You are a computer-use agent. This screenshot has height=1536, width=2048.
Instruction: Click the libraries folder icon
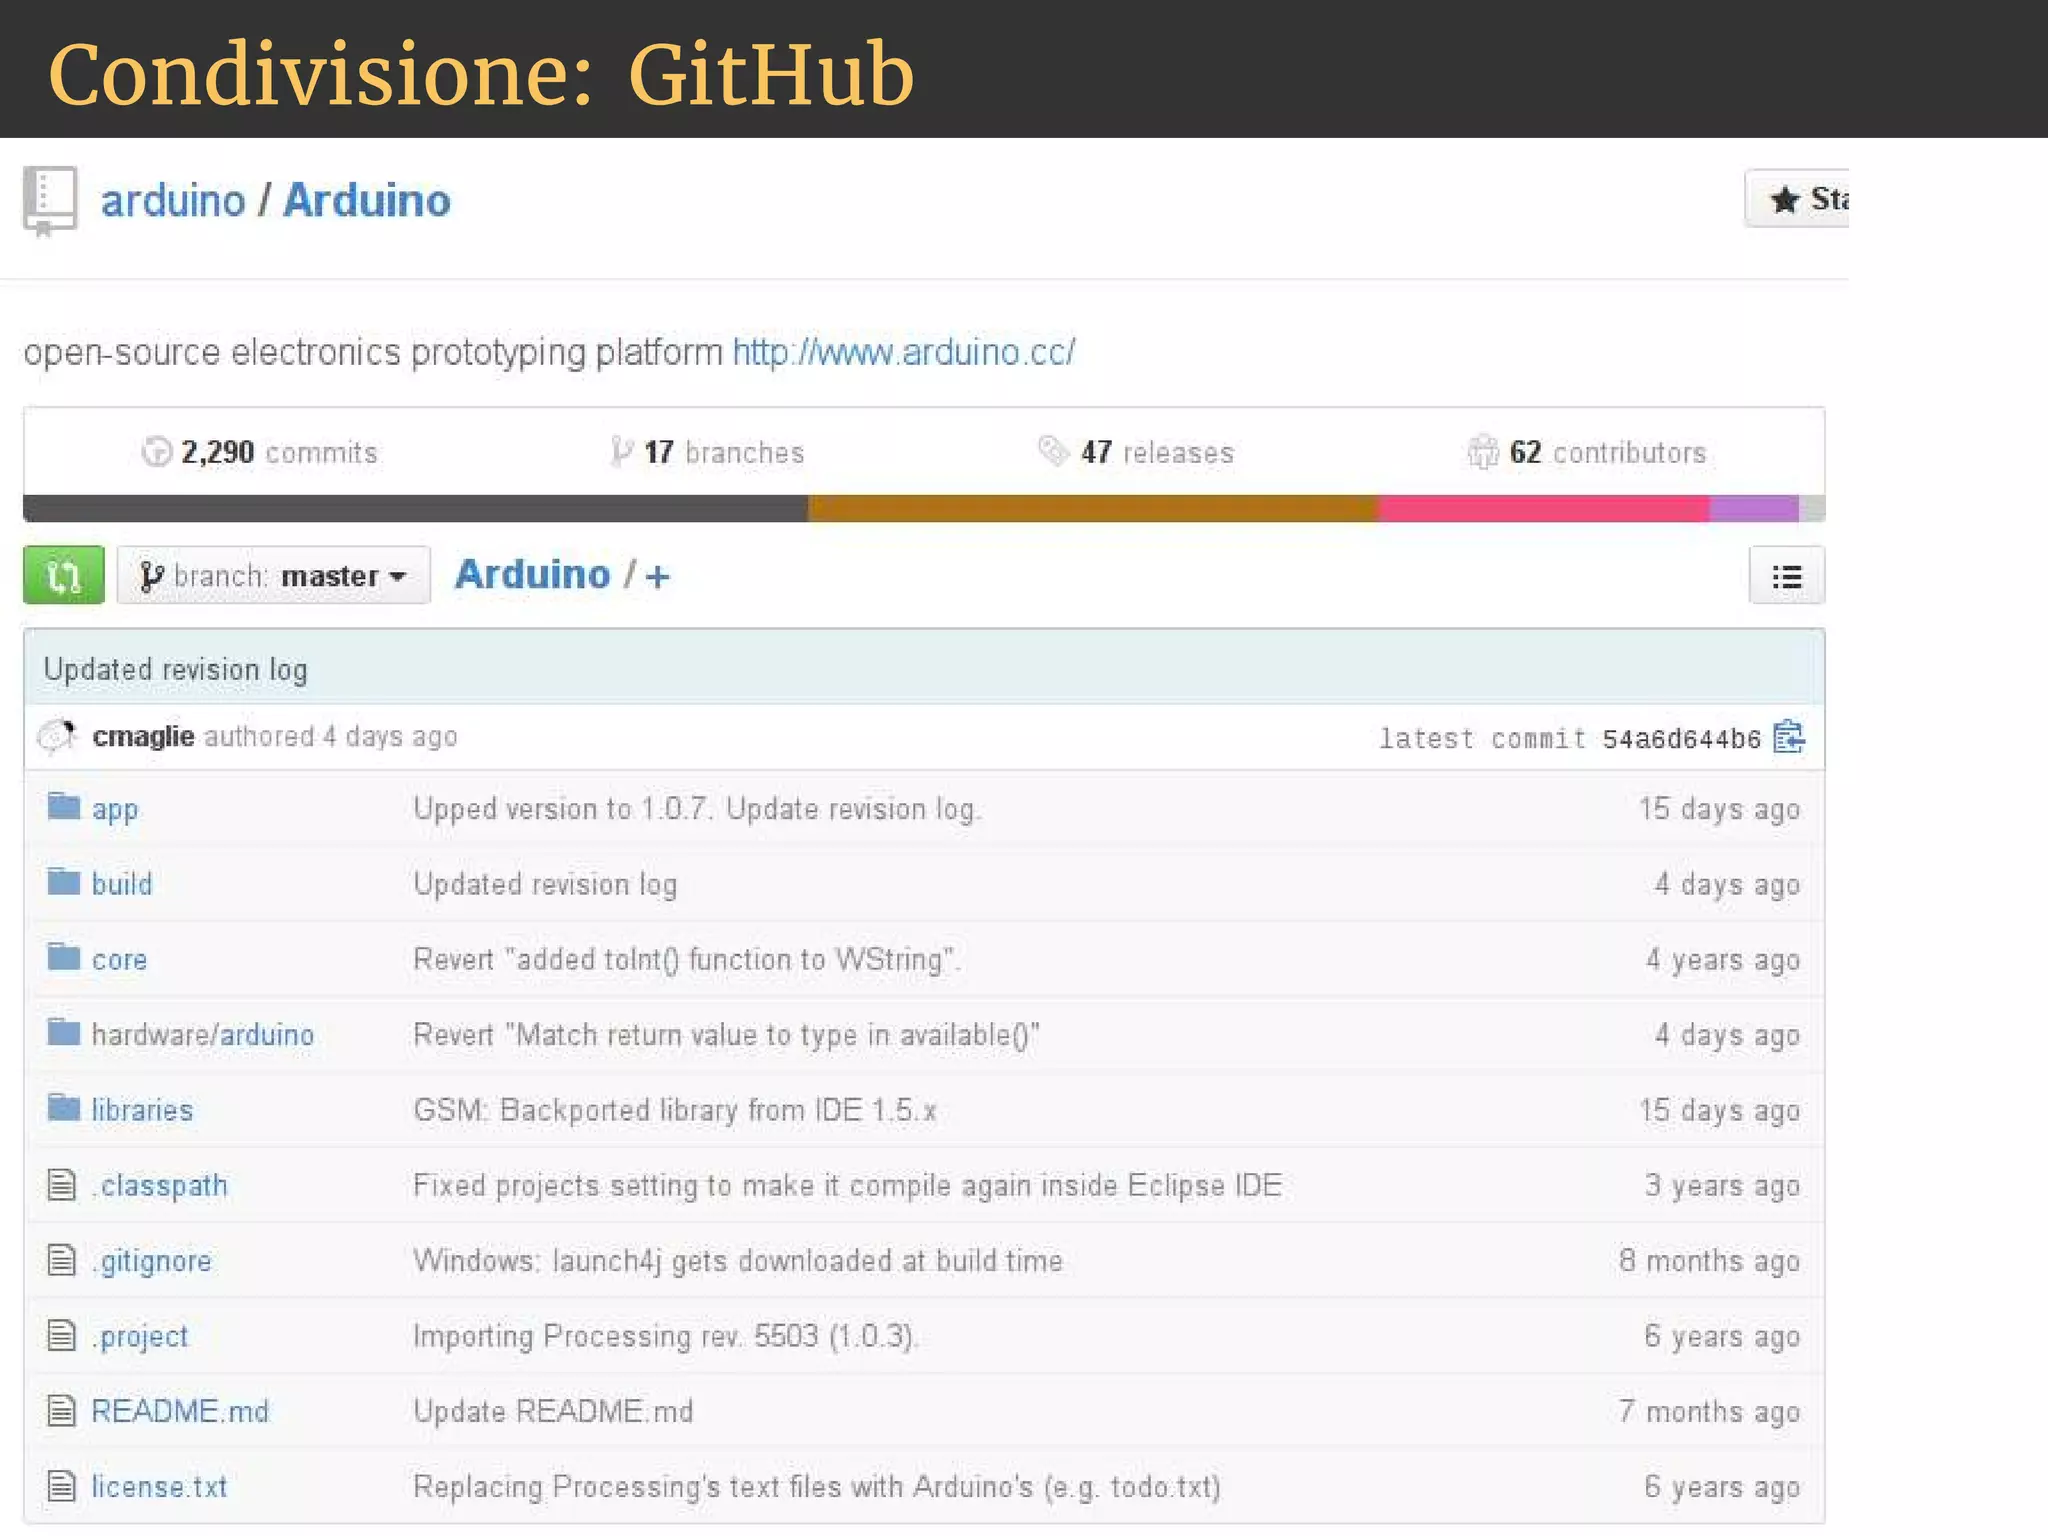coord(64,1108)
